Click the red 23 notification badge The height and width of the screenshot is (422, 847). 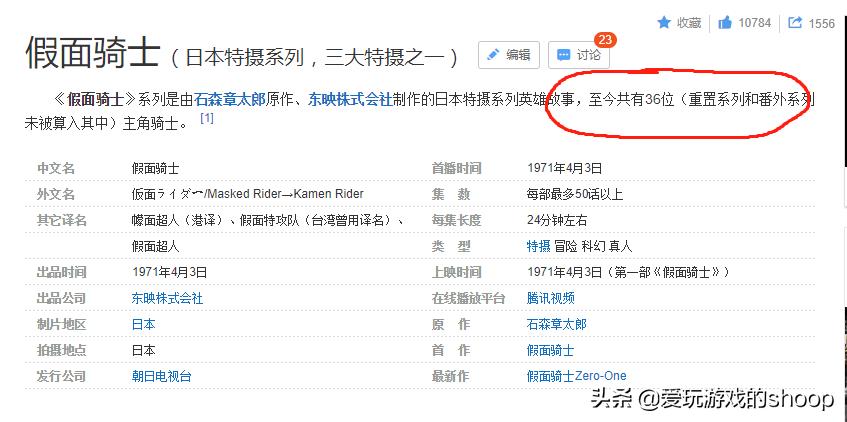pyautogui.click(x=605, y=40)
